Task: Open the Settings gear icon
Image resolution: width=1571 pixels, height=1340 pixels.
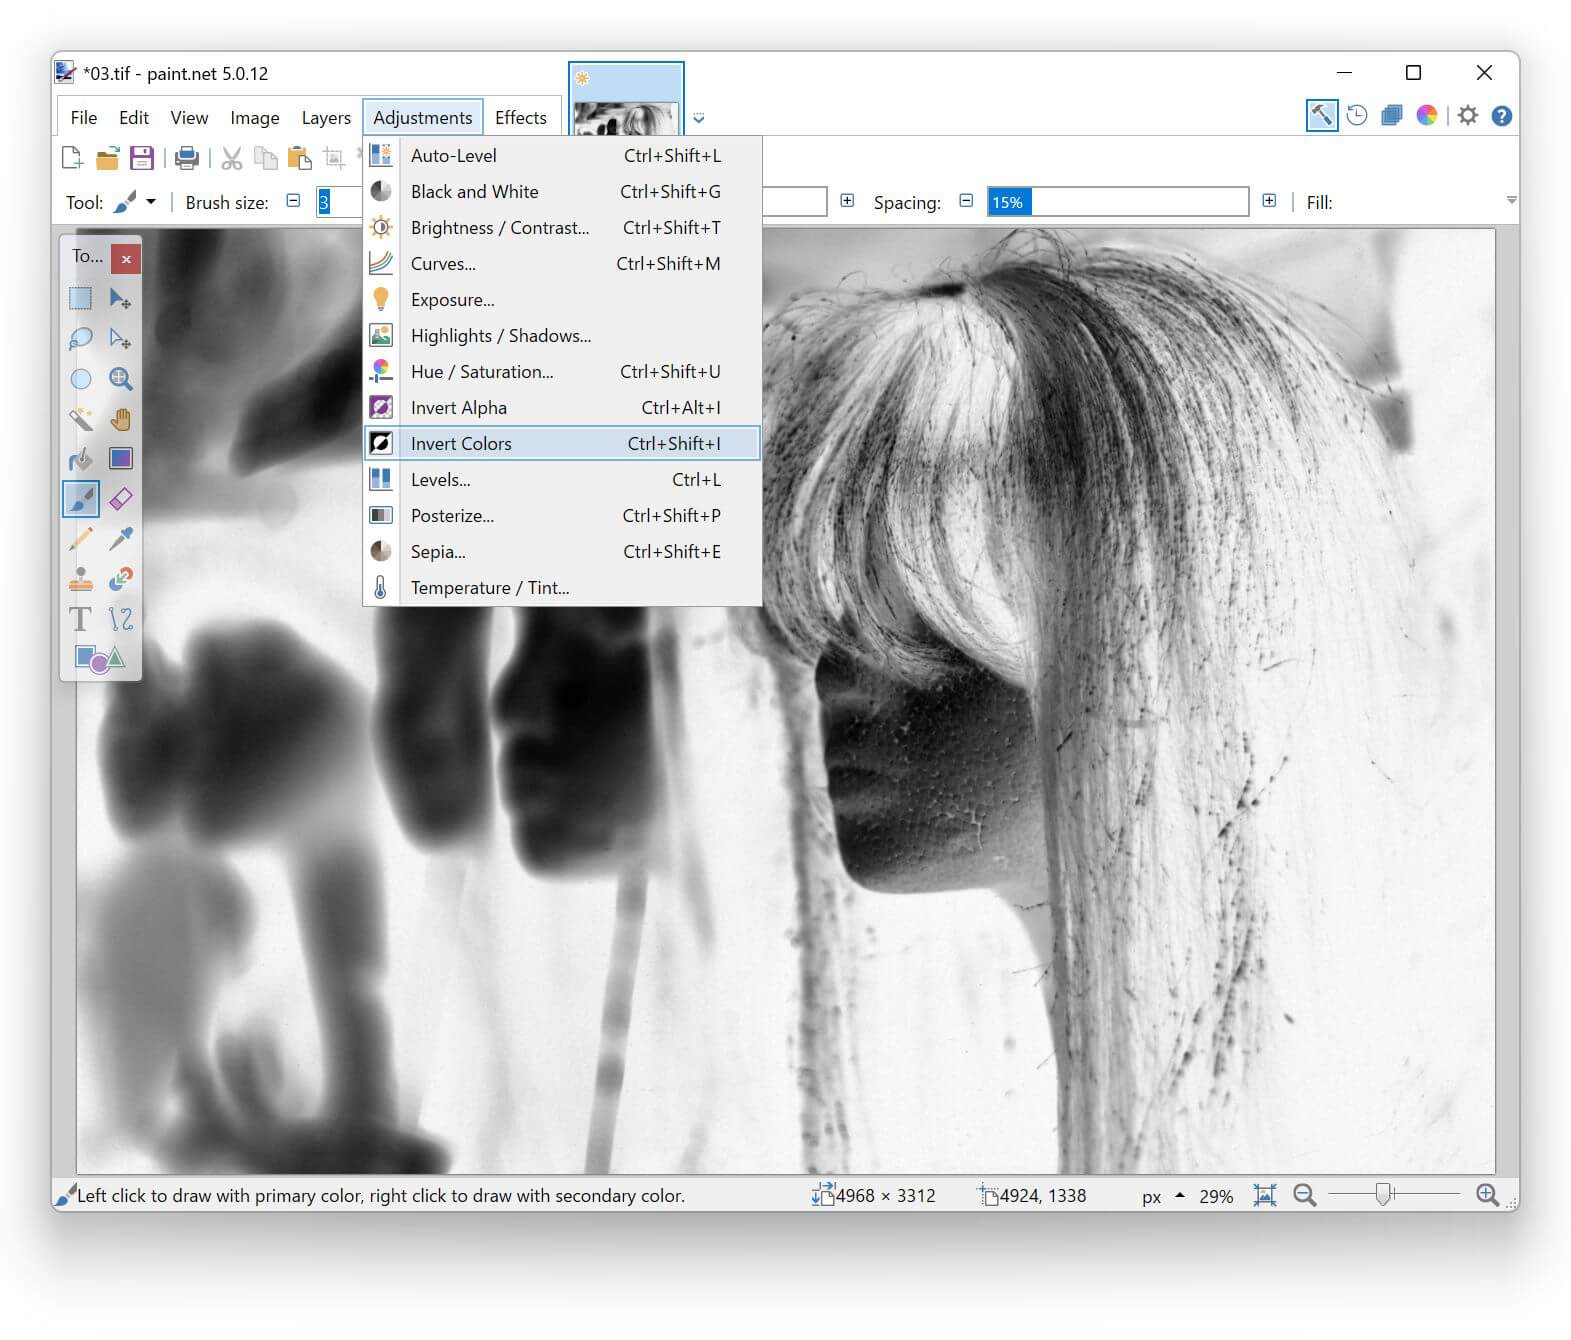Action: pos(1467,116)
